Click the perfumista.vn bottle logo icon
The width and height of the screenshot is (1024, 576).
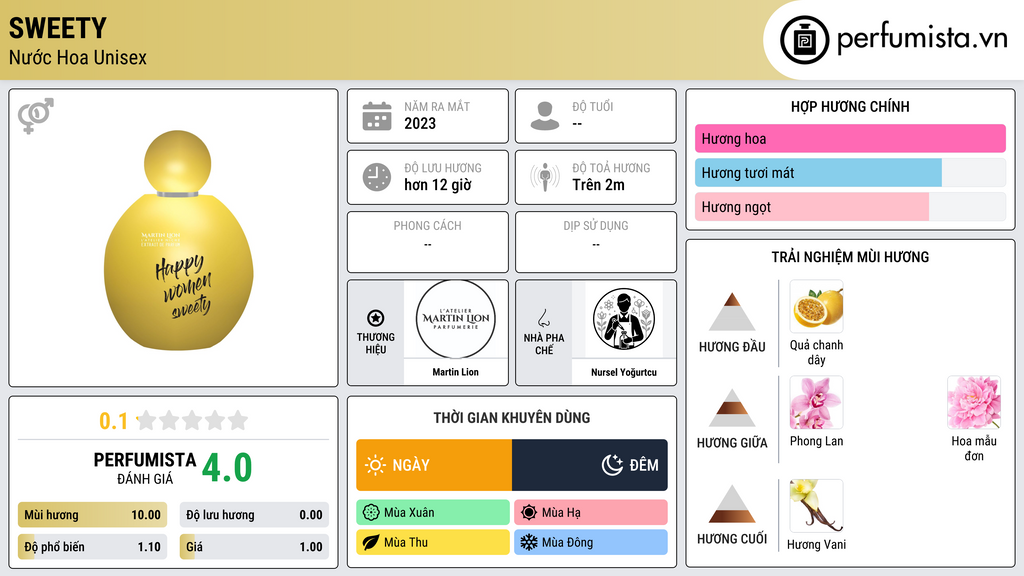click(x=804, y=40)
